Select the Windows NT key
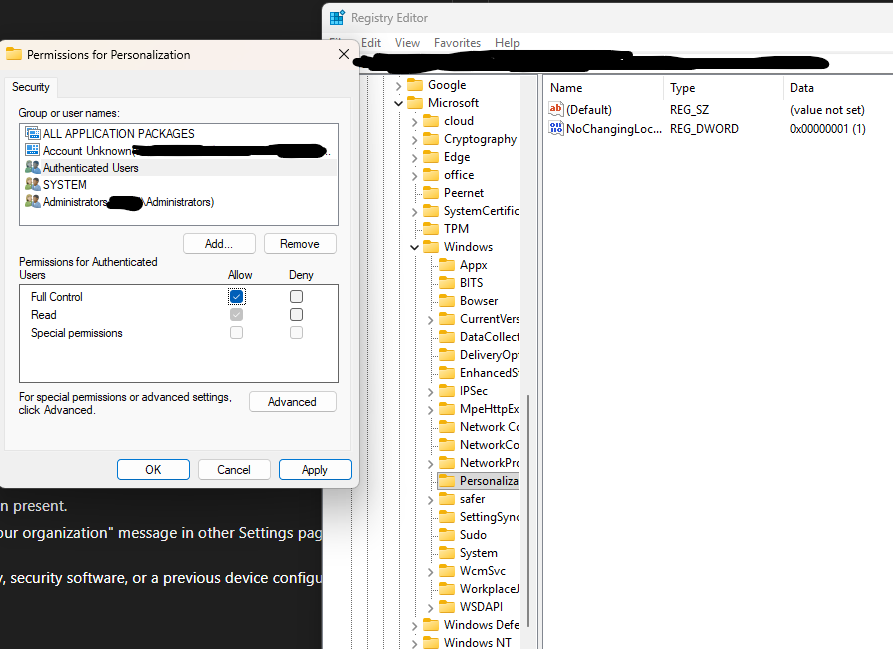This screenshot has width=893, height=649. [477, 643]
